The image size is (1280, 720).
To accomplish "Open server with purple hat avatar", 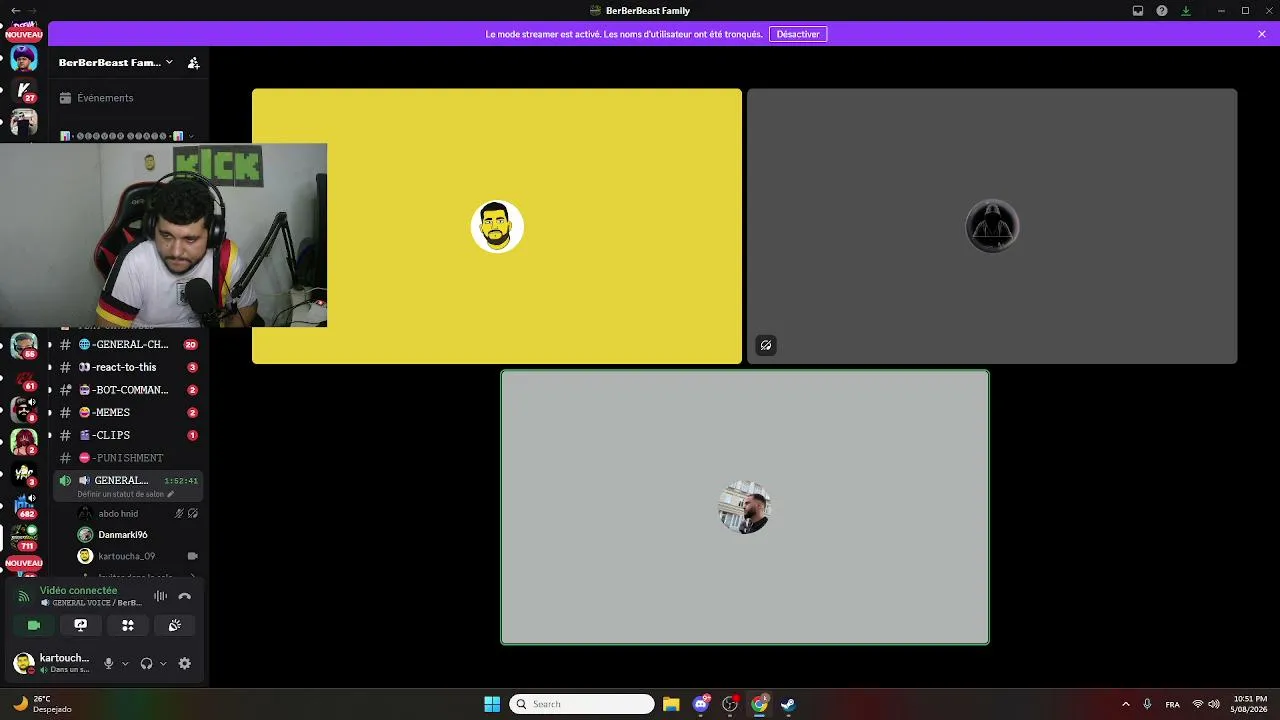I will click(x=24, y=58).
